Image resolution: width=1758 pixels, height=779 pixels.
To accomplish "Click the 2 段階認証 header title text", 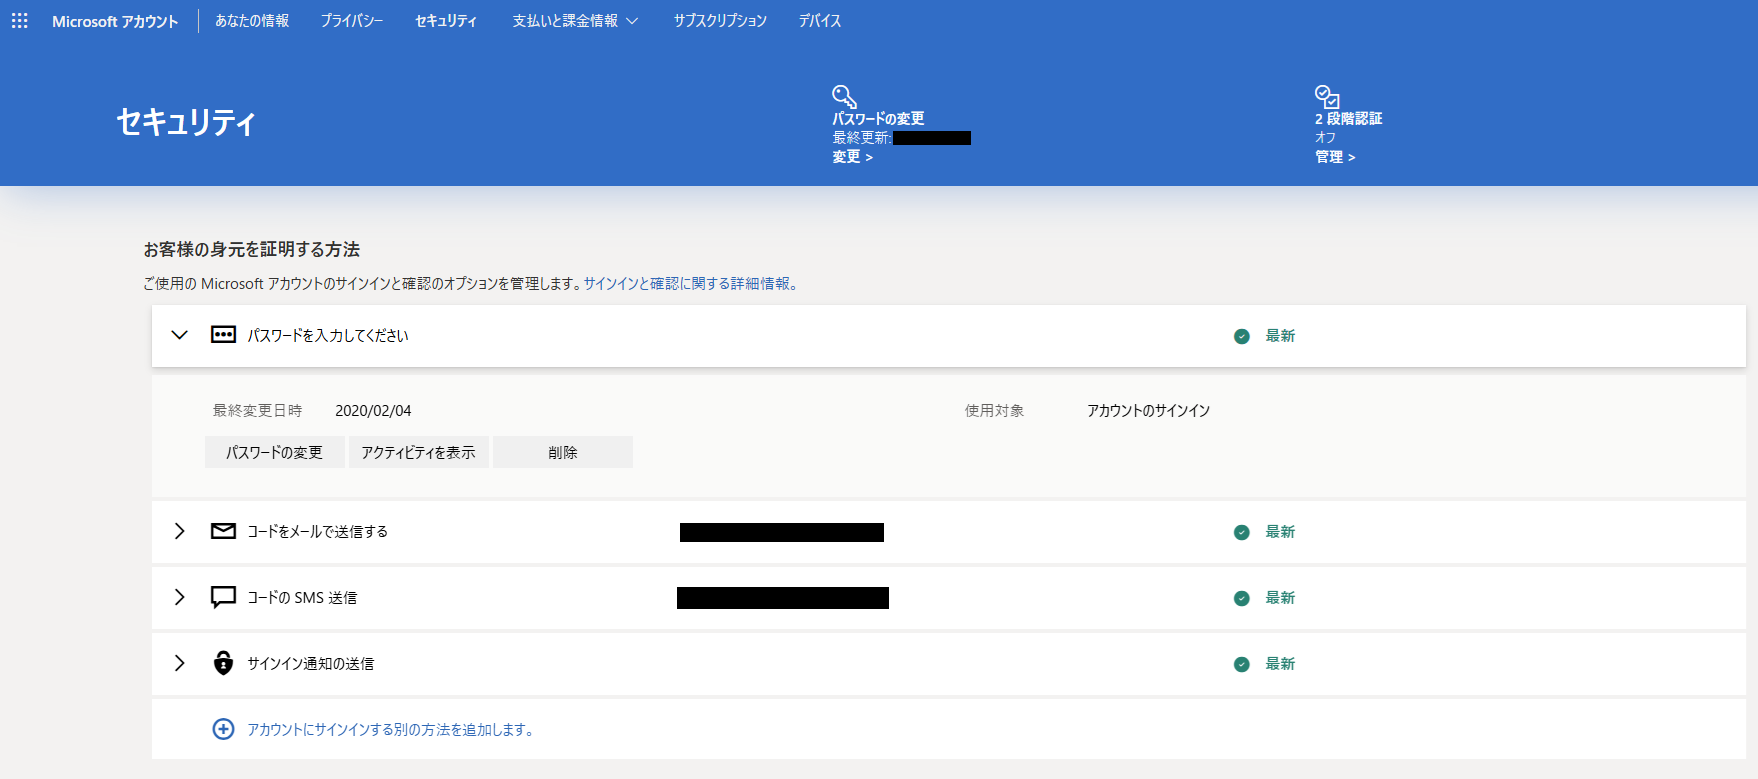I will coord(1348,119).
